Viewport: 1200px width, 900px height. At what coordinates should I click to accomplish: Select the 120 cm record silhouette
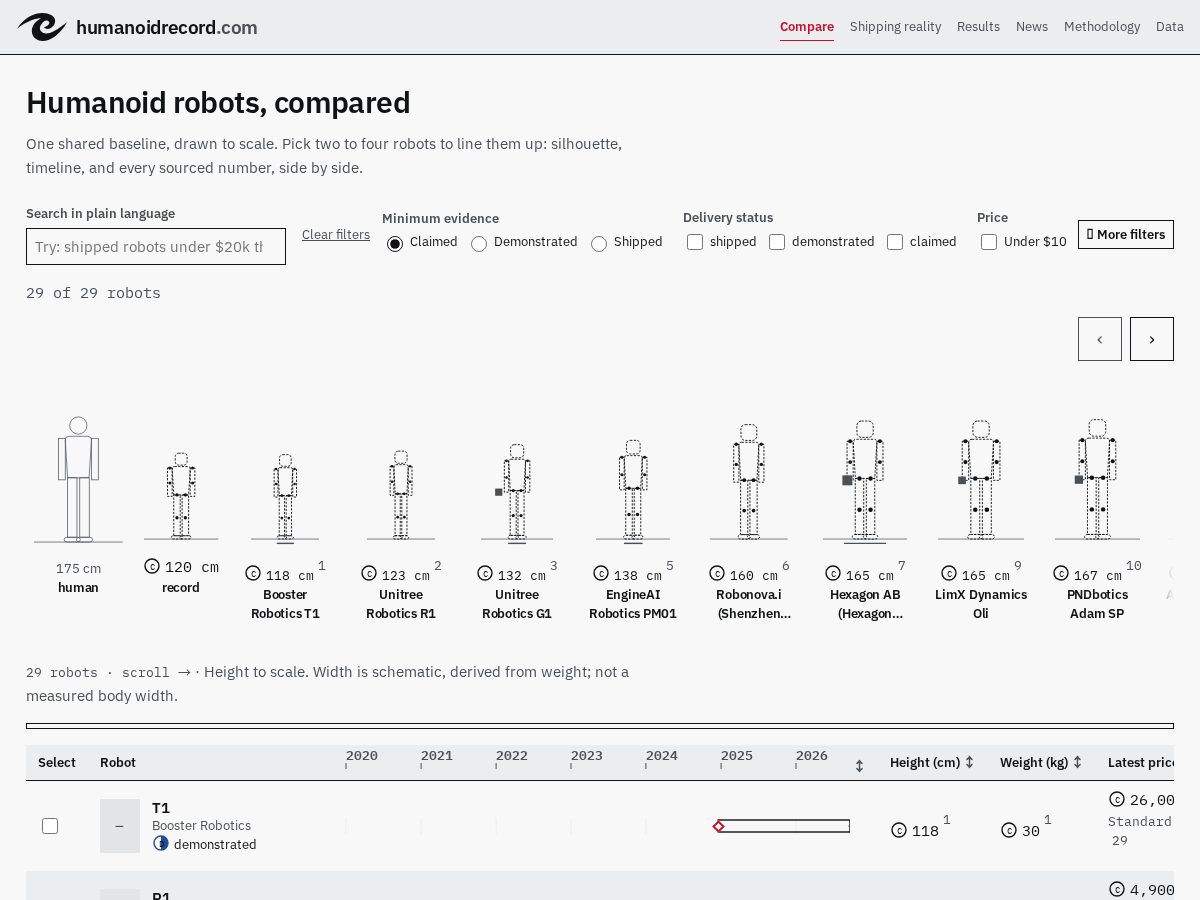(181, 496)
